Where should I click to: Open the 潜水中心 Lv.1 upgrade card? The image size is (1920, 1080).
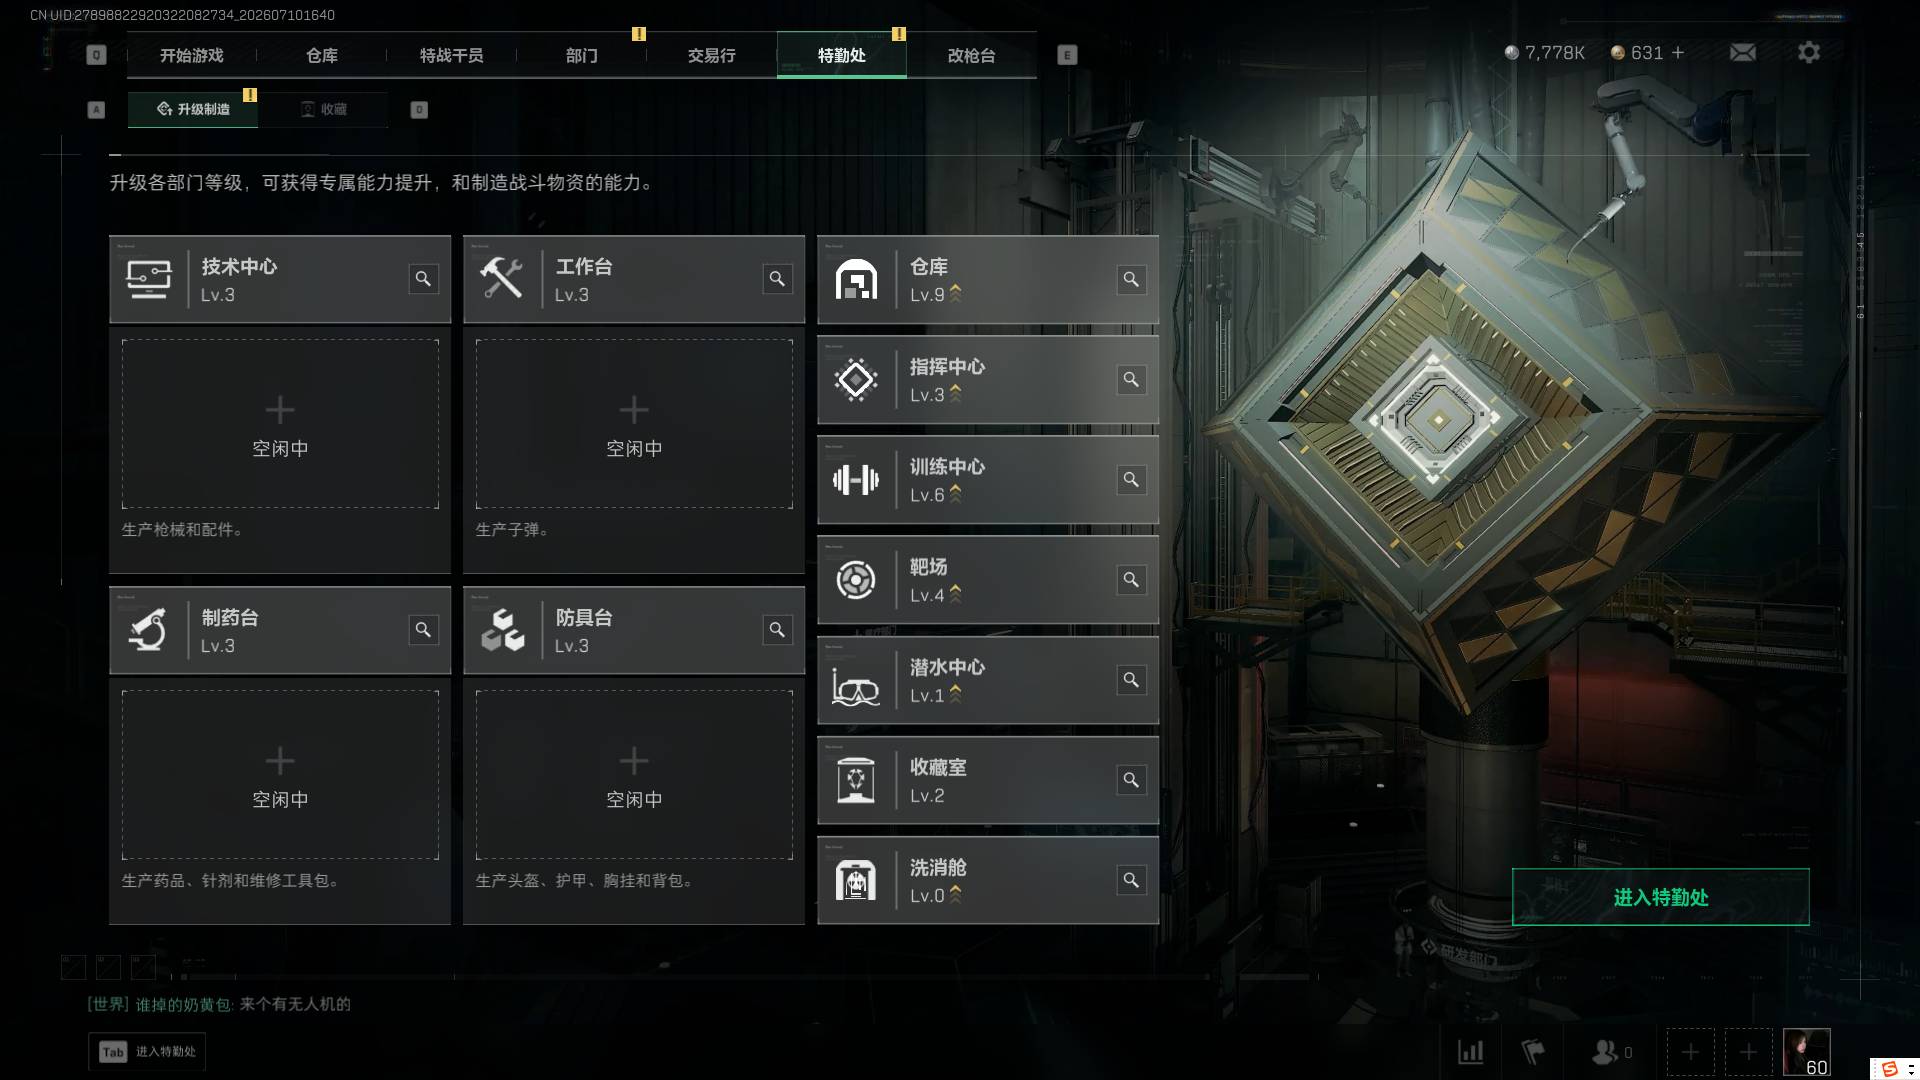988,680
